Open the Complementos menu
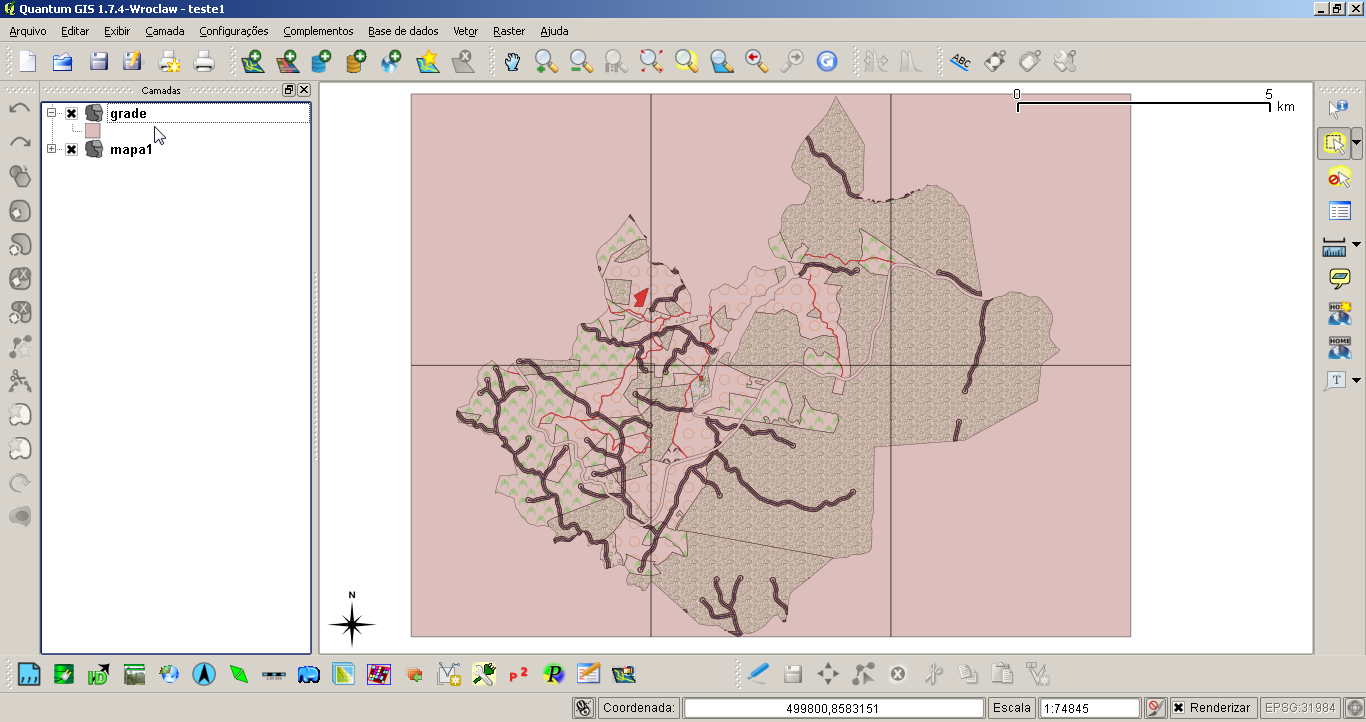Image resolution: width=1366 pixels, height=722 pixels. pos(318,31)
